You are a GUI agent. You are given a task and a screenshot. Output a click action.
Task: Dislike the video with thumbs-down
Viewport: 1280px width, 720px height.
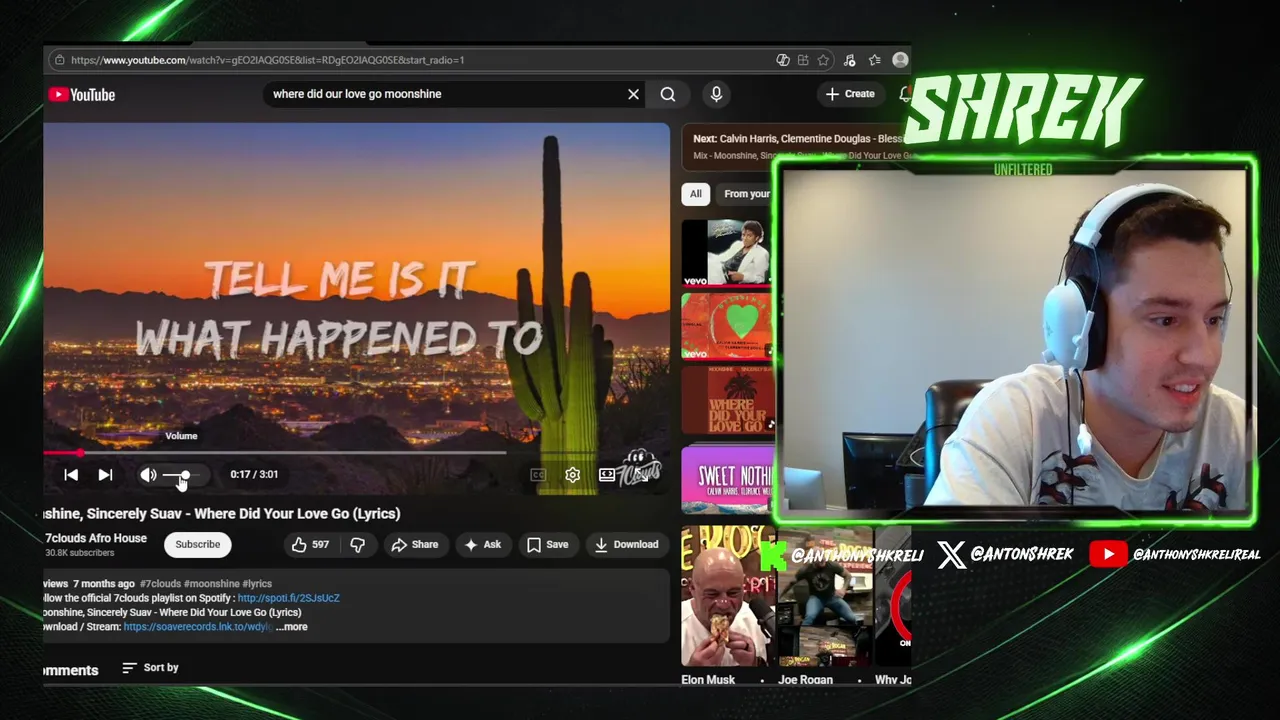click(x=357, y=544)
